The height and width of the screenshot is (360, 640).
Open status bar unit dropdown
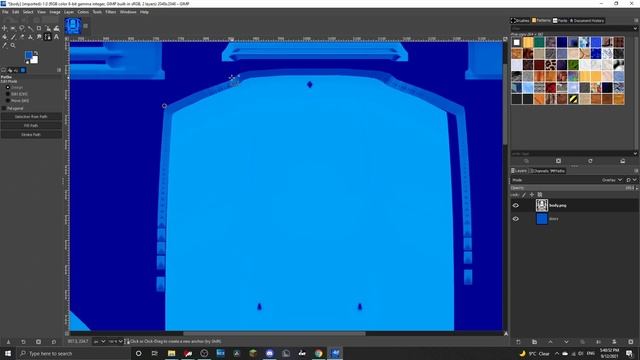click(x=99, y=341)
